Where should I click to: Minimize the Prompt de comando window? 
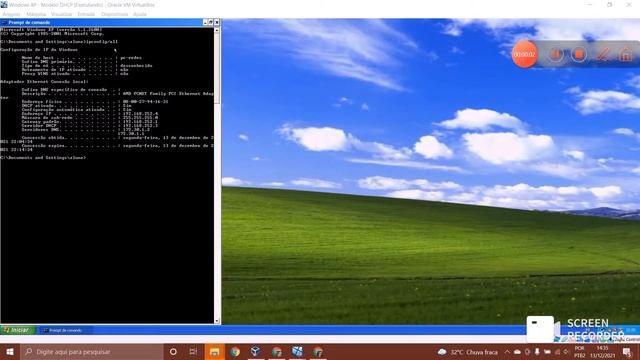click(205, 22)
